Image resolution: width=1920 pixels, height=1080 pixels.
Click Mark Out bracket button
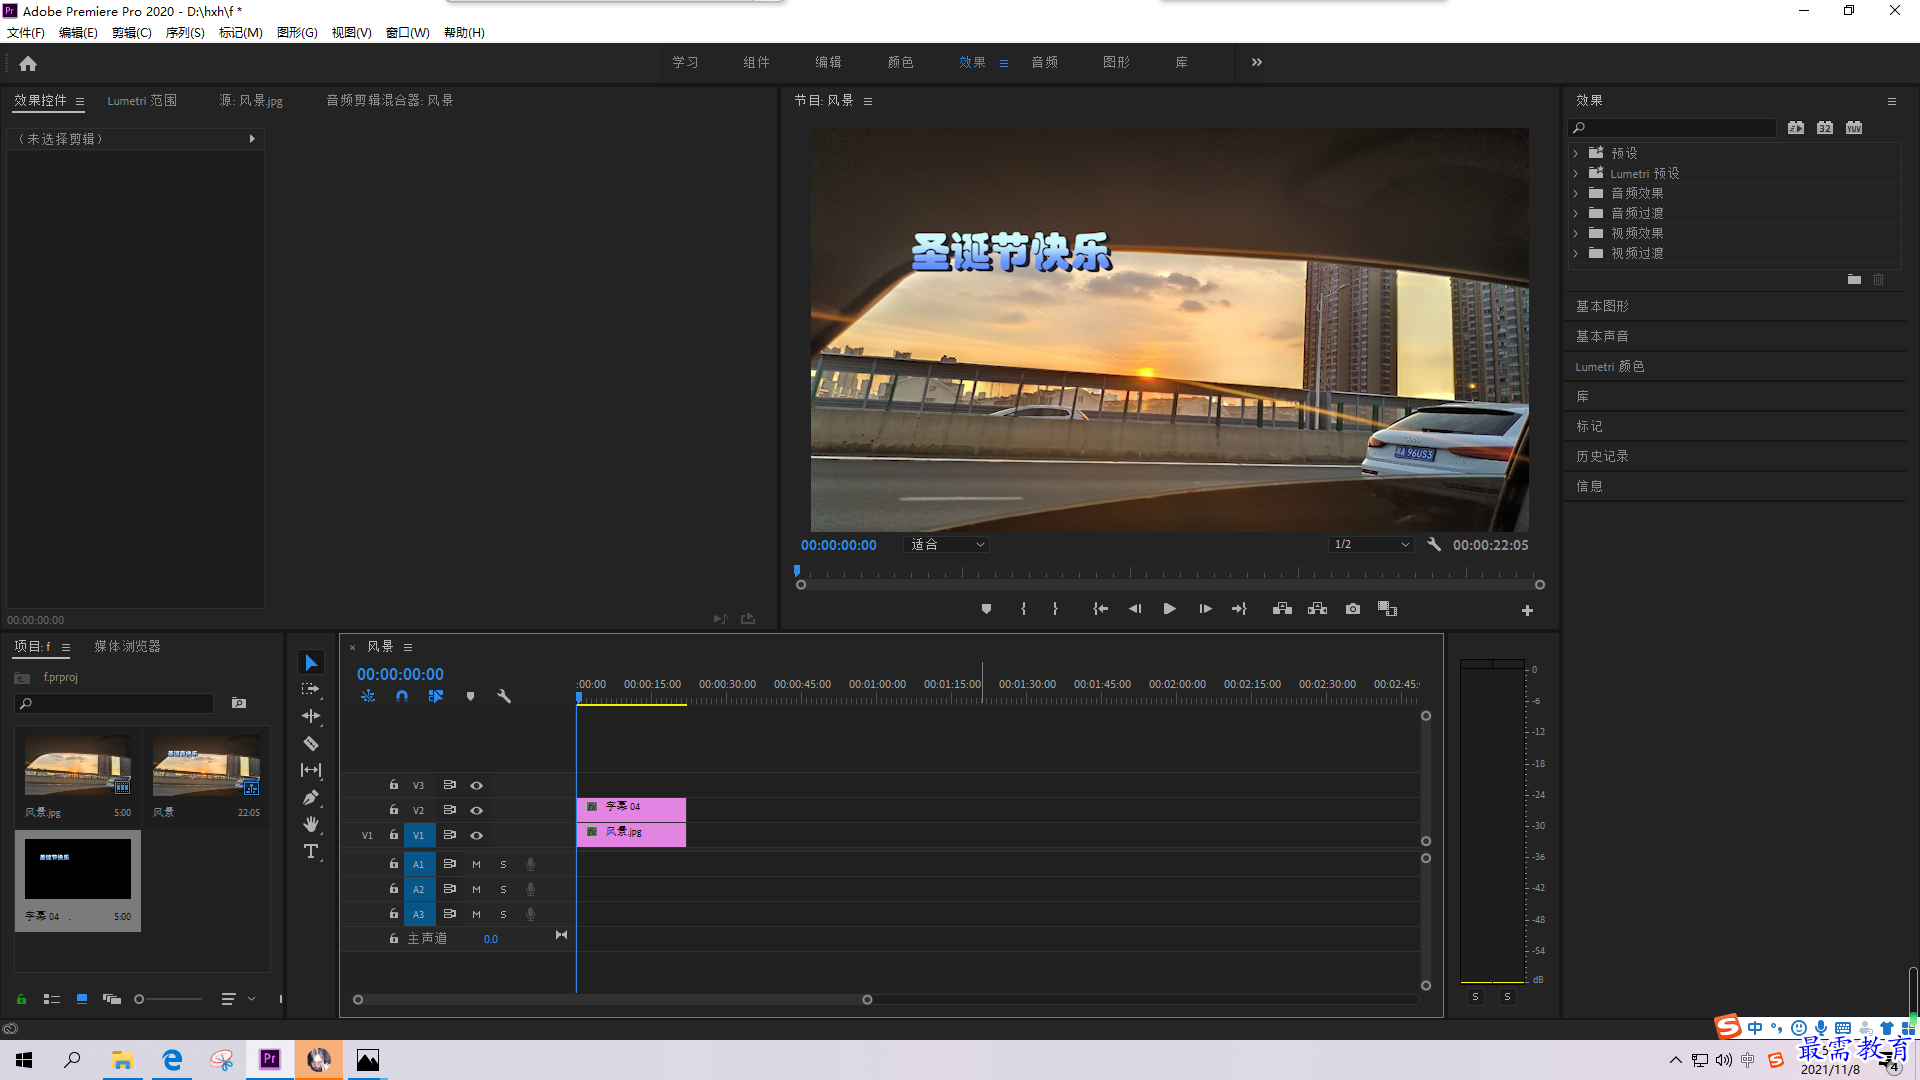pos(1055,609)
